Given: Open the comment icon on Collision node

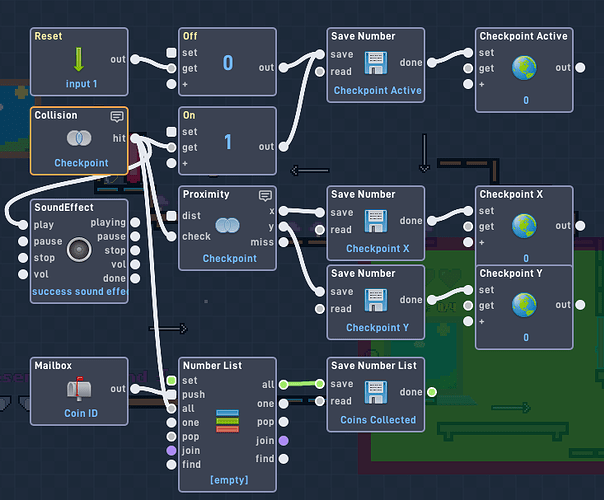Looking at the screenshot, I should tap(117, 116).
